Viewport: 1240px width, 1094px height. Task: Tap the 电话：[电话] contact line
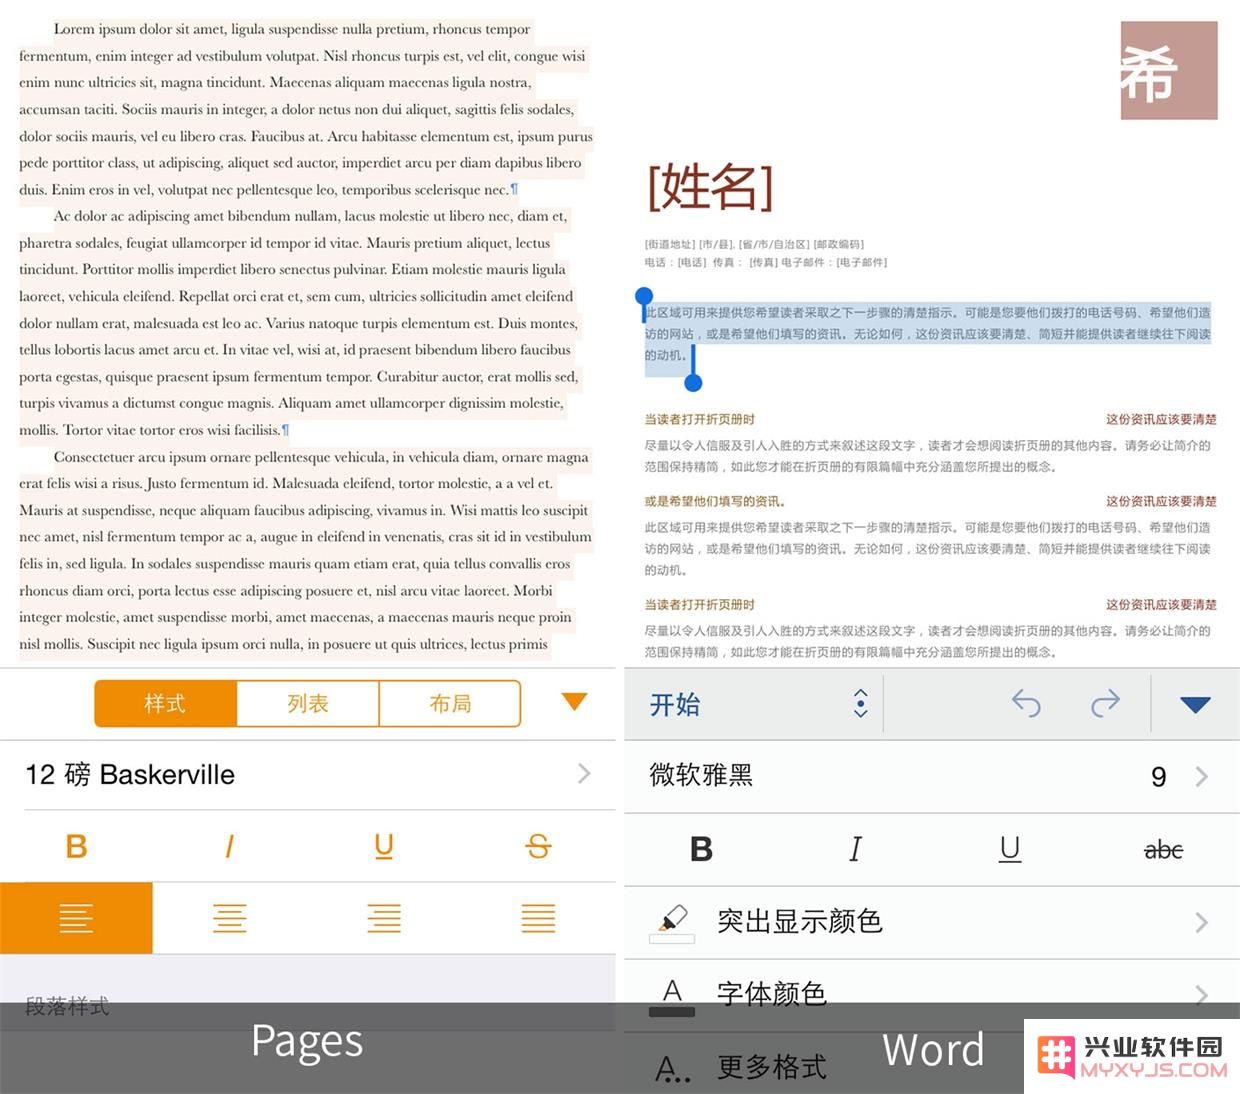point(766,262)
